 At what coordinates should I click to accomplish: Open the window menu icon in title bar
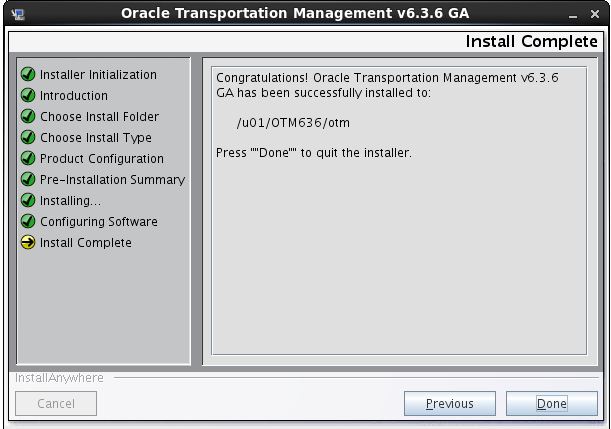point(18,14)
